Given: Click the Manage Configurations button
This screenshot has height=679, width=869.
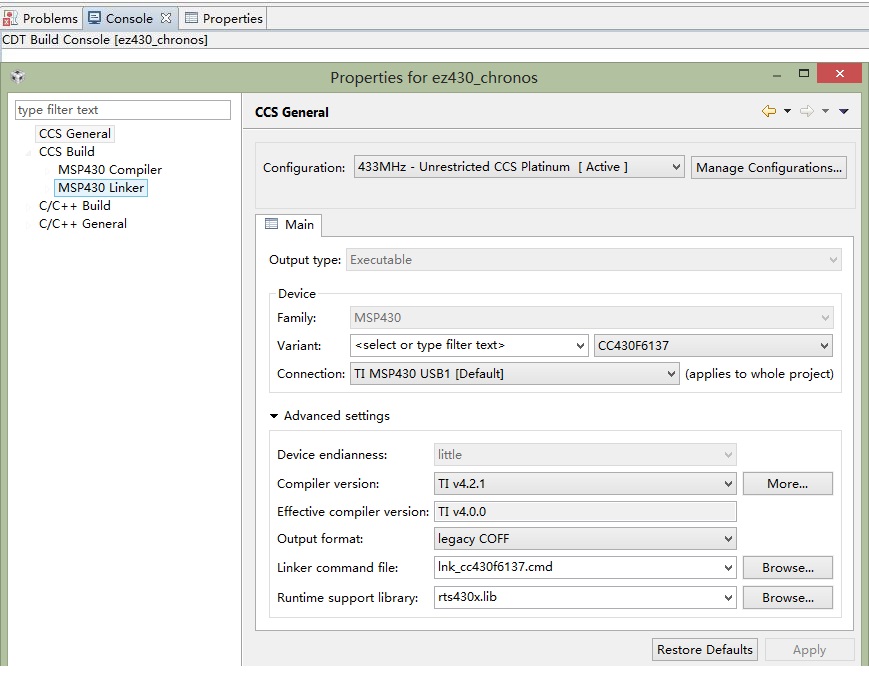Looking at the screenshot, I should pos(769,167).
